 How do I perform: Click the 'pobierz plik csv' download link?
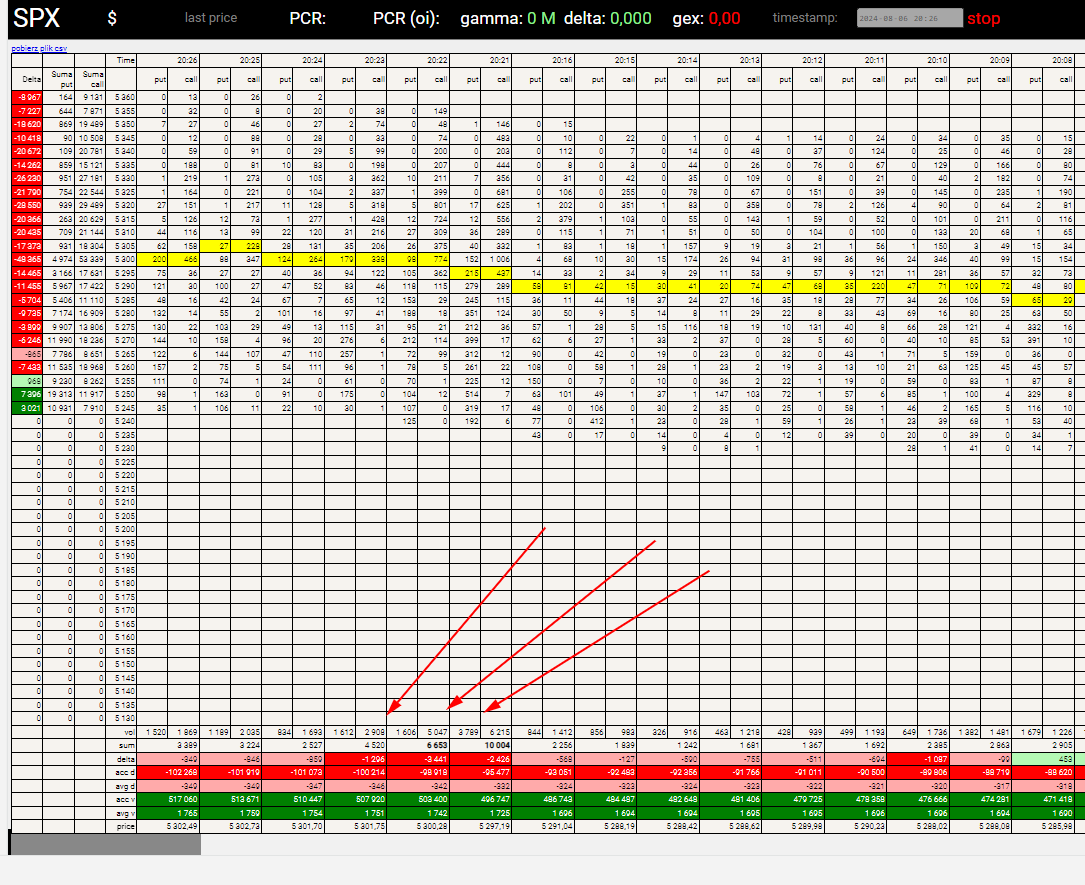coord(39,48)
